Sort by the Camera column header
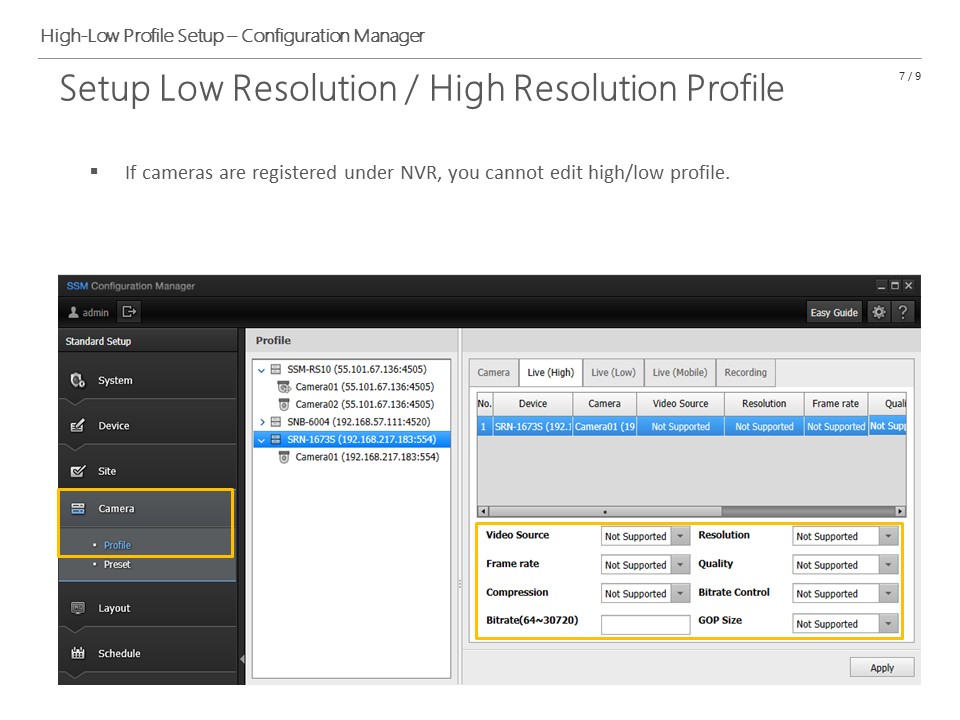The image size is (960, 720). click(604, 403)
